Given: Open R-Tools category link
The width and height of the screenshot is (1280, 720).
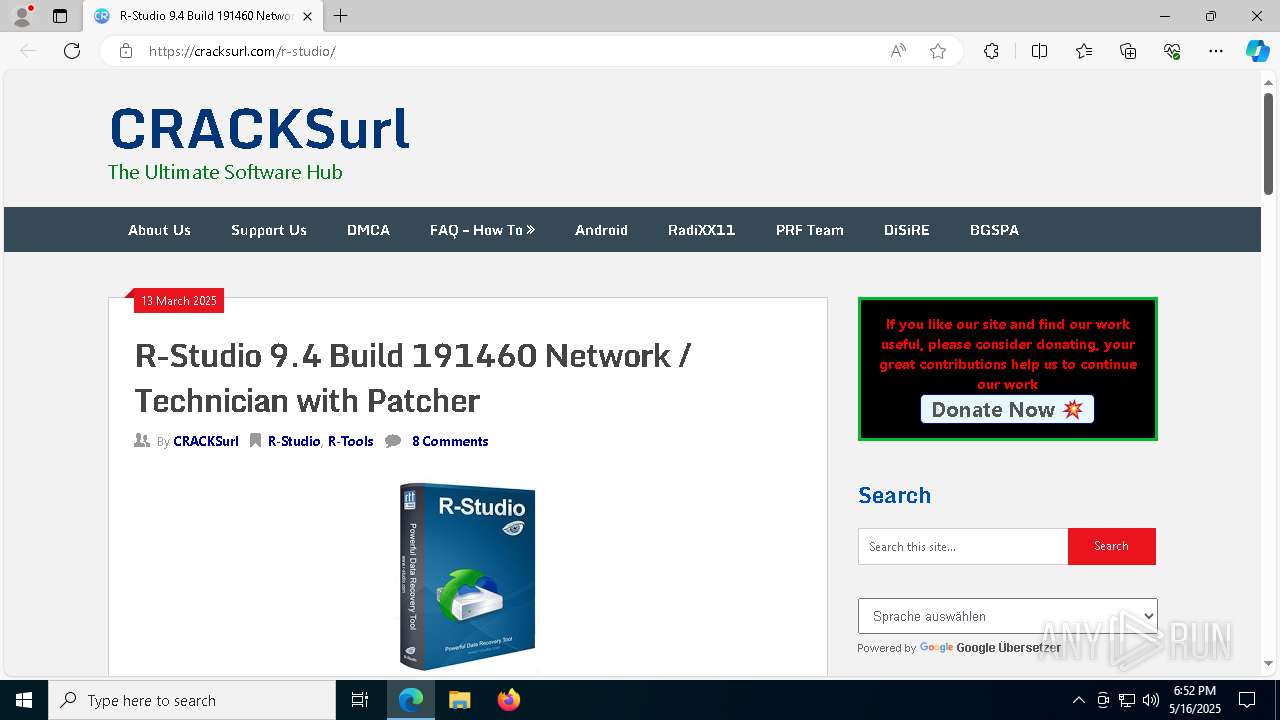Looking at the screenshot, I should pyautogui.click(x=351, y=441).
